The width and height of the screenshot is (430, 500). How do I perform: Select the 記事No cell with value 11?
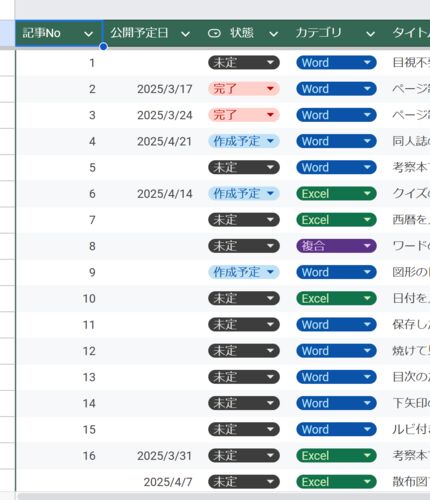(59, 325)
